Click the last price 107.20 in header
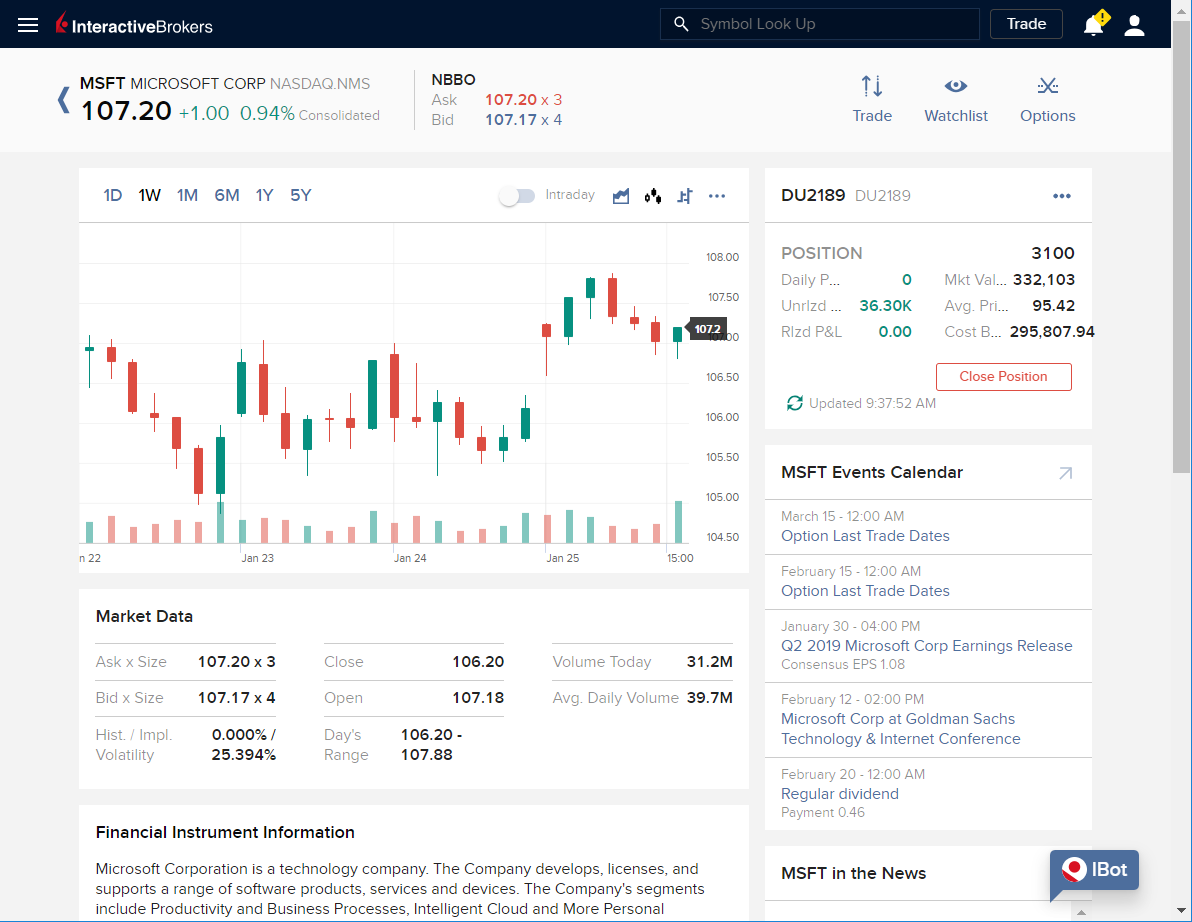 click(x=126, y=111)
